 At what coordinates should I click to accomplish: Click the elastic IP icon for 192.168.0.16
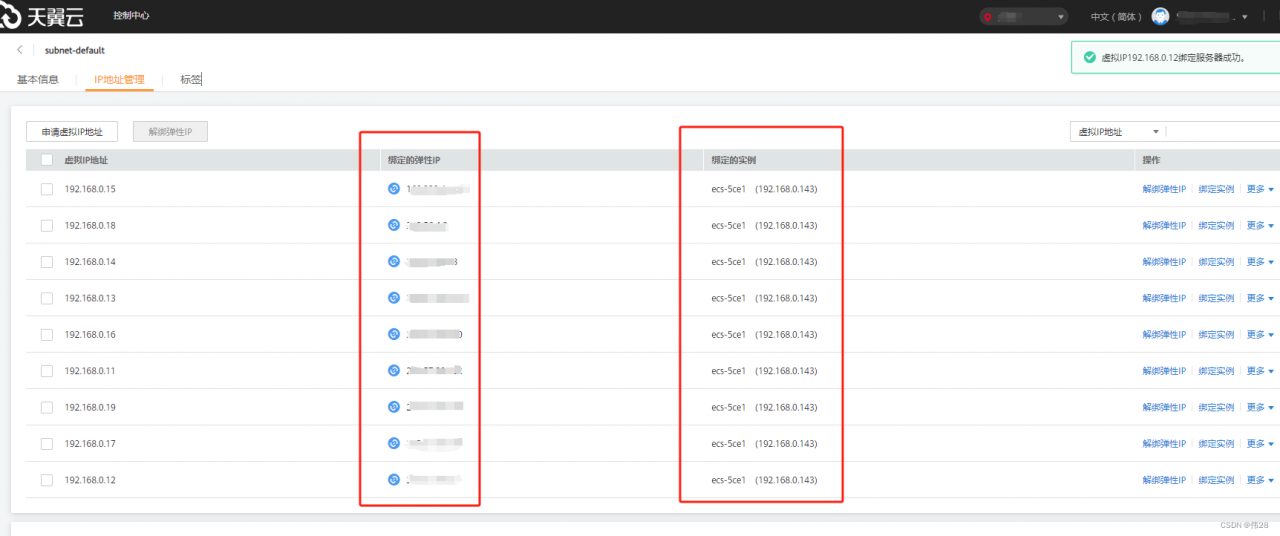(x=393, y=334)
